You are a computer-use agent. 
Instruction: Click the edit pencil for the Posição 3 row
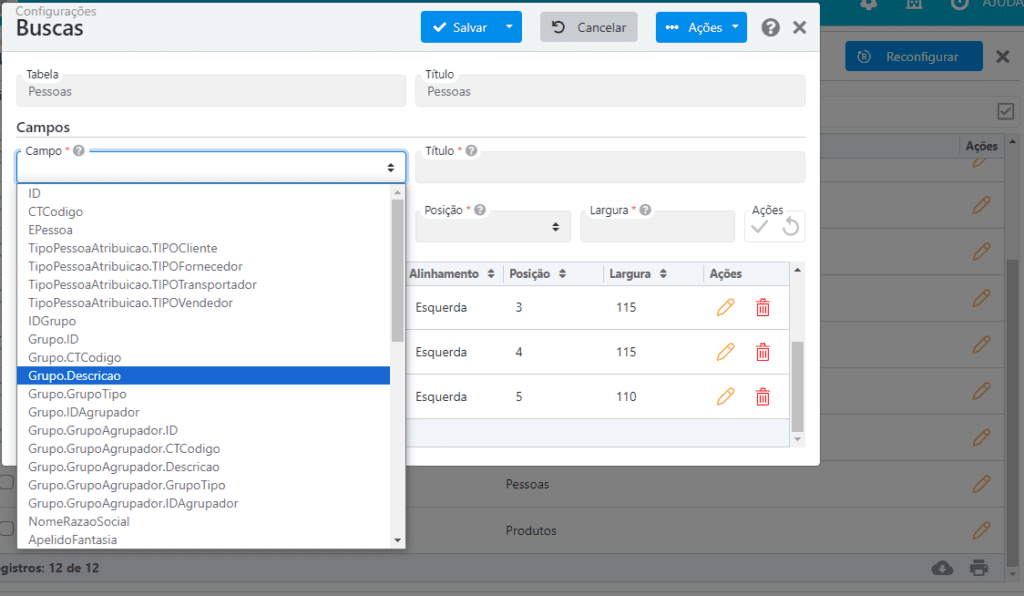[725, 307]
